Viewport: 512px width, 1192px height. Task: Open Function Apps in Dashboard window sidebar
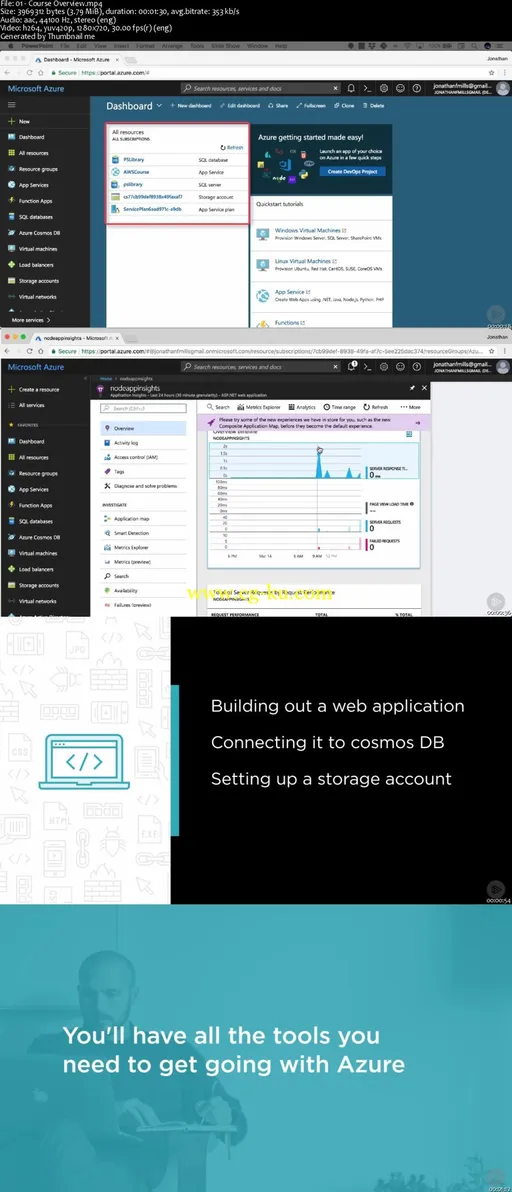coord(30,201)
